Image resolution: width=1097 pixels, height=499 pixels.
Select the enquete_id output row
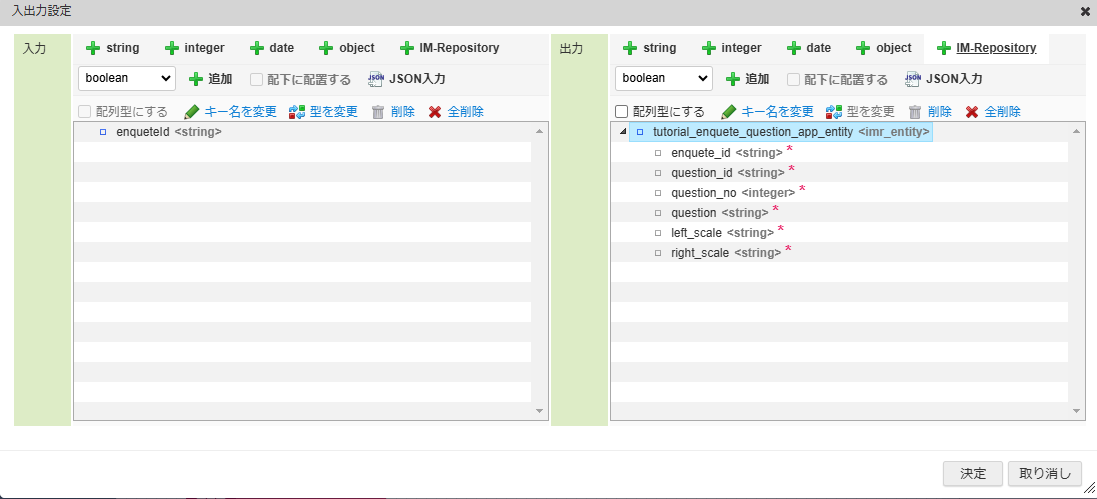840,152
